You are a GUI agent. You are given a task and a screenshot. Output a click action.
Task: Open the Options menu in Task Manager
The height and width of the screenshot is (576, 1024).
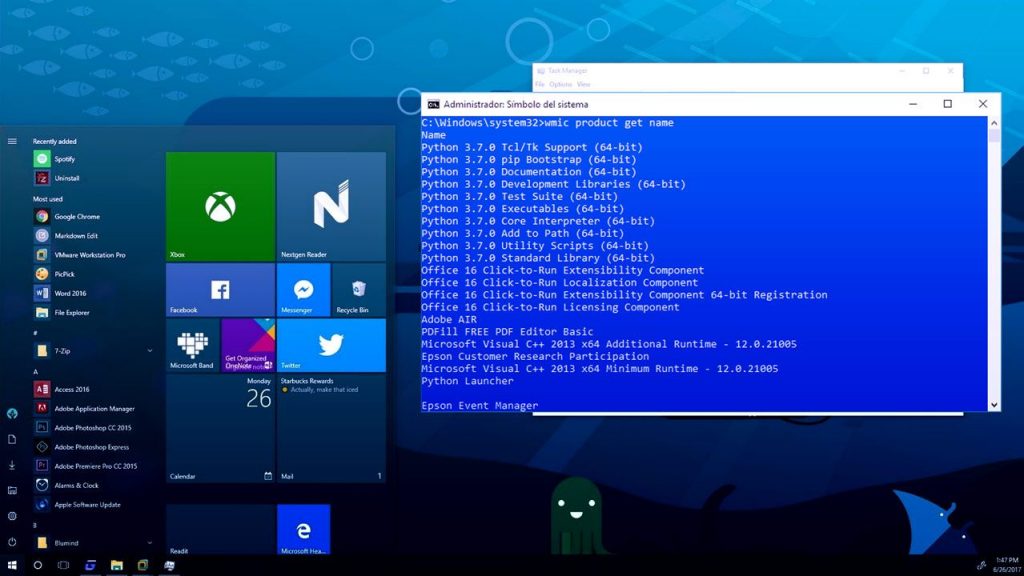coord(560,84)
